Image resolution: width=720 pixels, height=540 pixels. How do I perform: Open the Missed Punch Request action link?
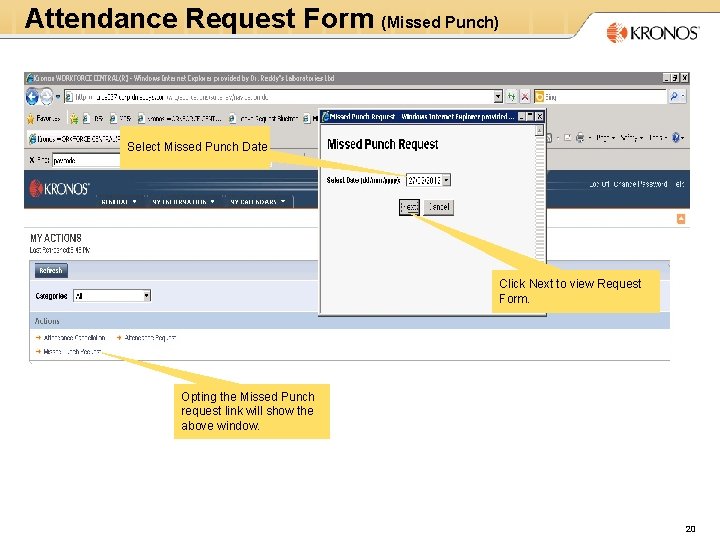click(x=72, y=352)
